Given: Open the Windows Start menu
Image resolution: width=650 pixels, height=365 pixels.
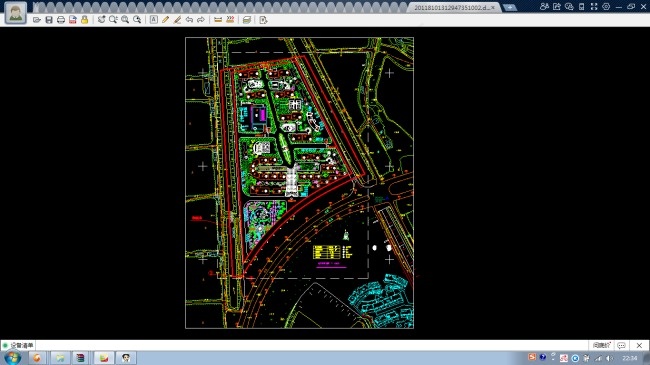Looking at the screenshot, I should 13,358.
